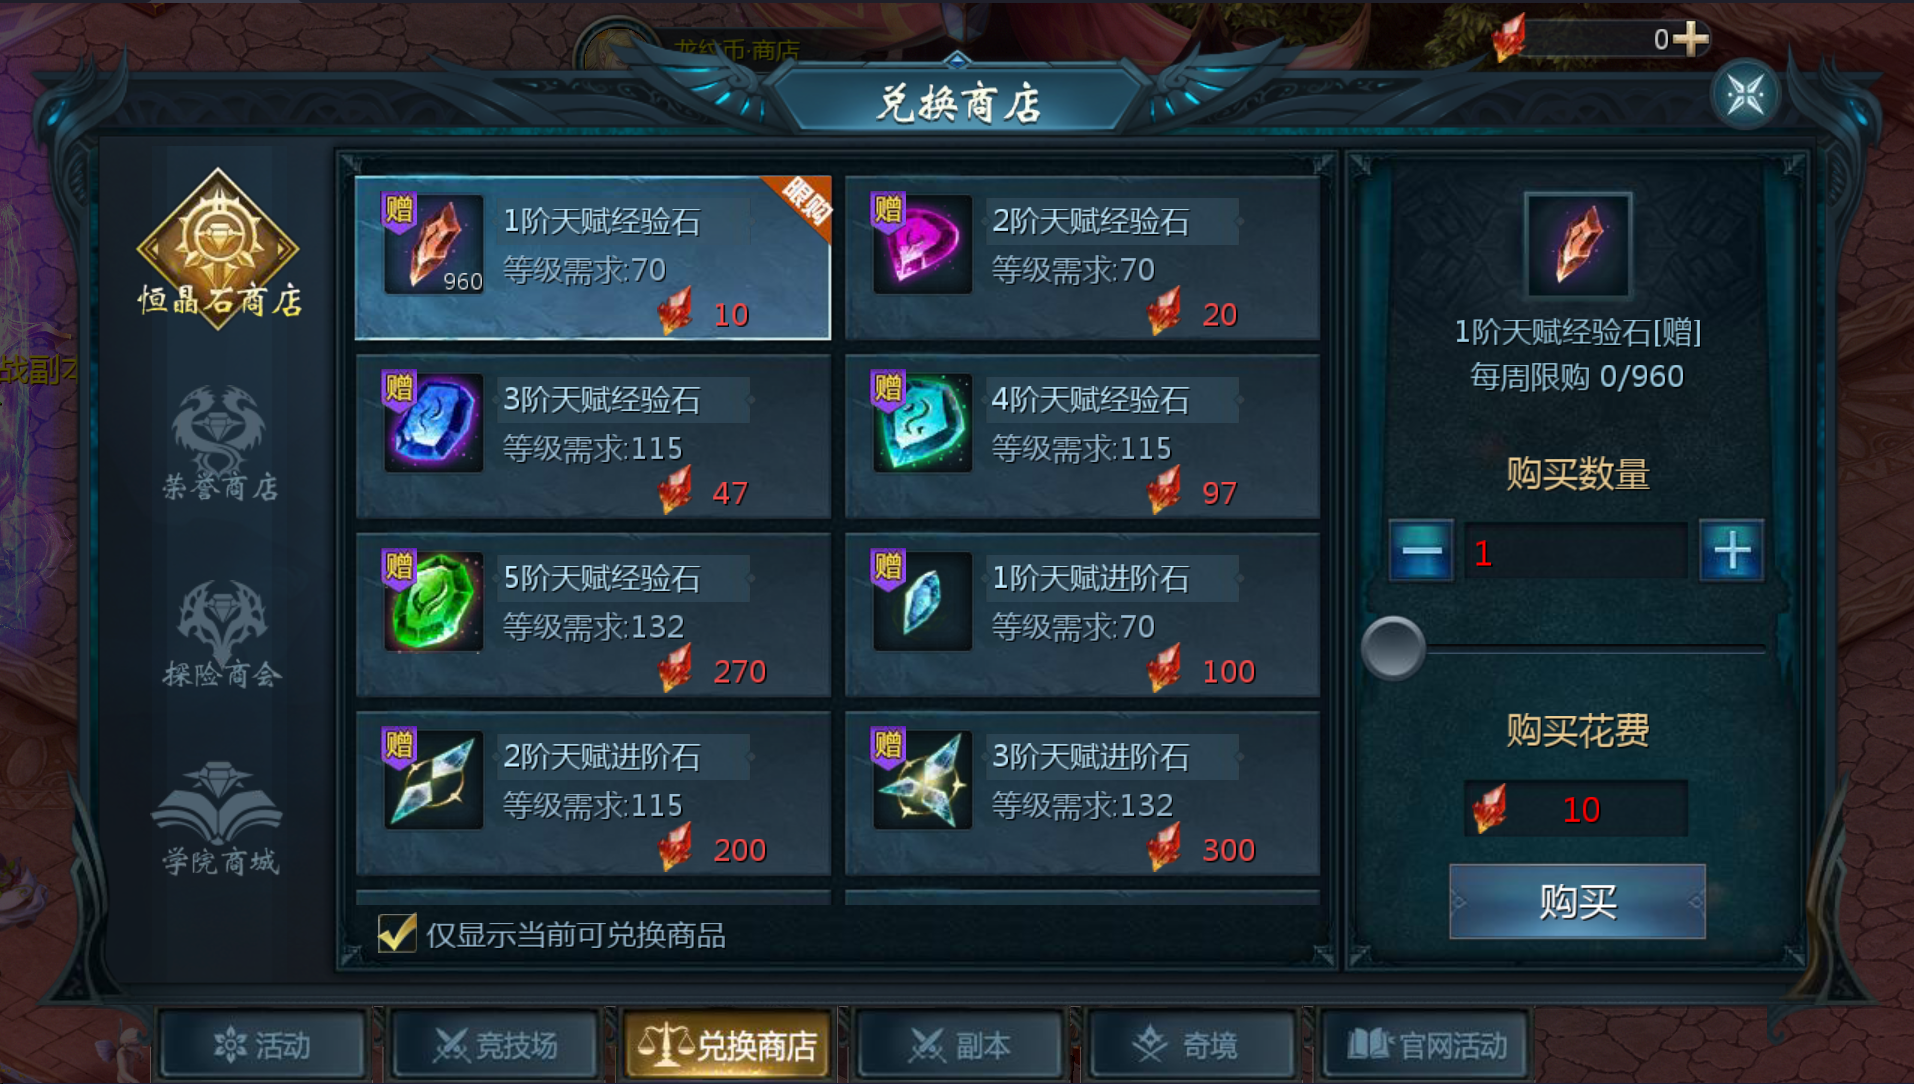Open the 副本 bottom tab
The width and height of the screenshot is (1914, 1084).
(960, 1045)
